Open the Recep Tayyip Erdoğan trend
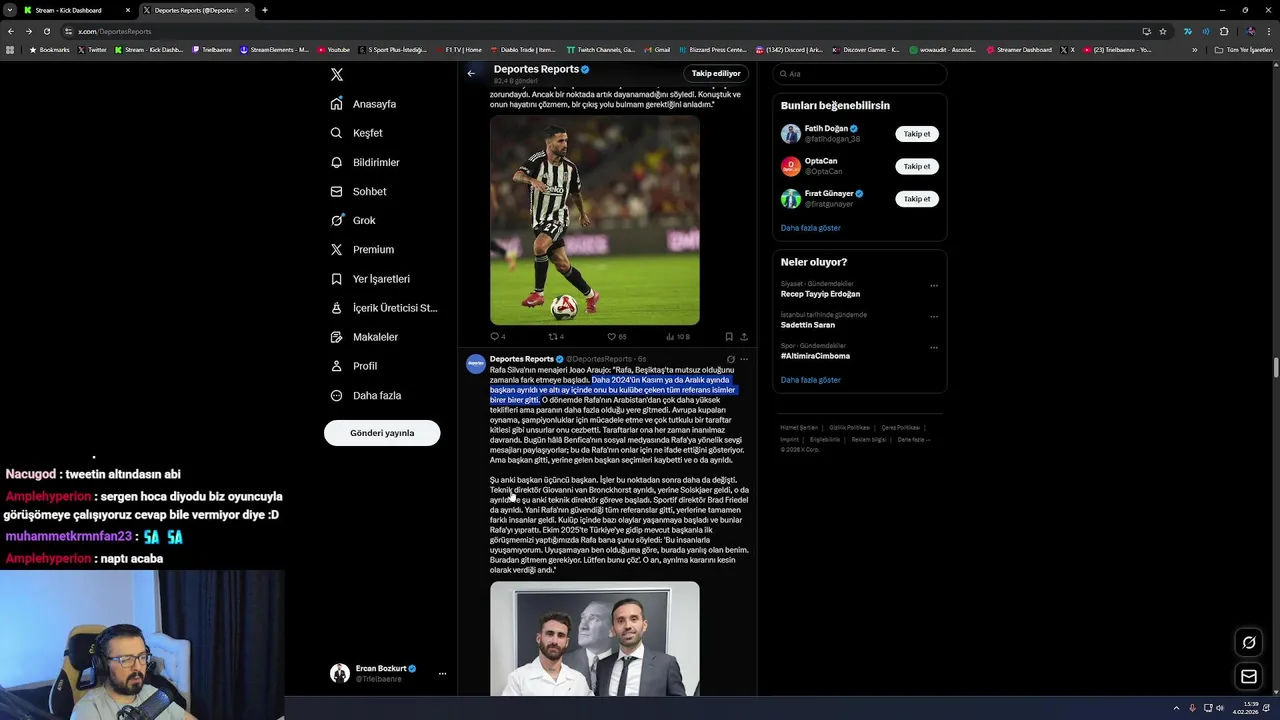1280x720 pixels. [820, 294]
